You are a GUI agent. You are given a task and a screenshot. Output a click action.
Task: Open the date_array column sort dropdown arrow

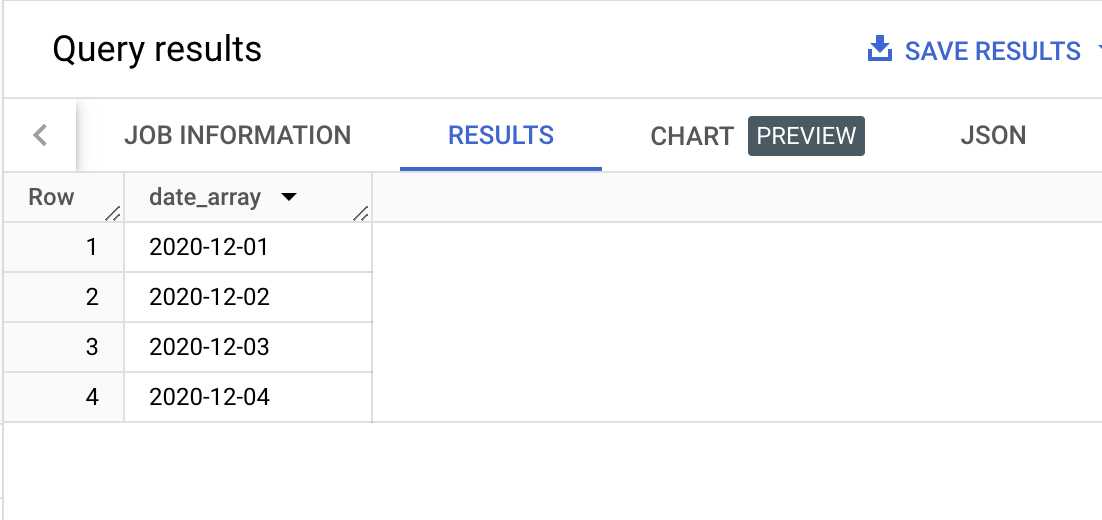(x=288, y=197)
